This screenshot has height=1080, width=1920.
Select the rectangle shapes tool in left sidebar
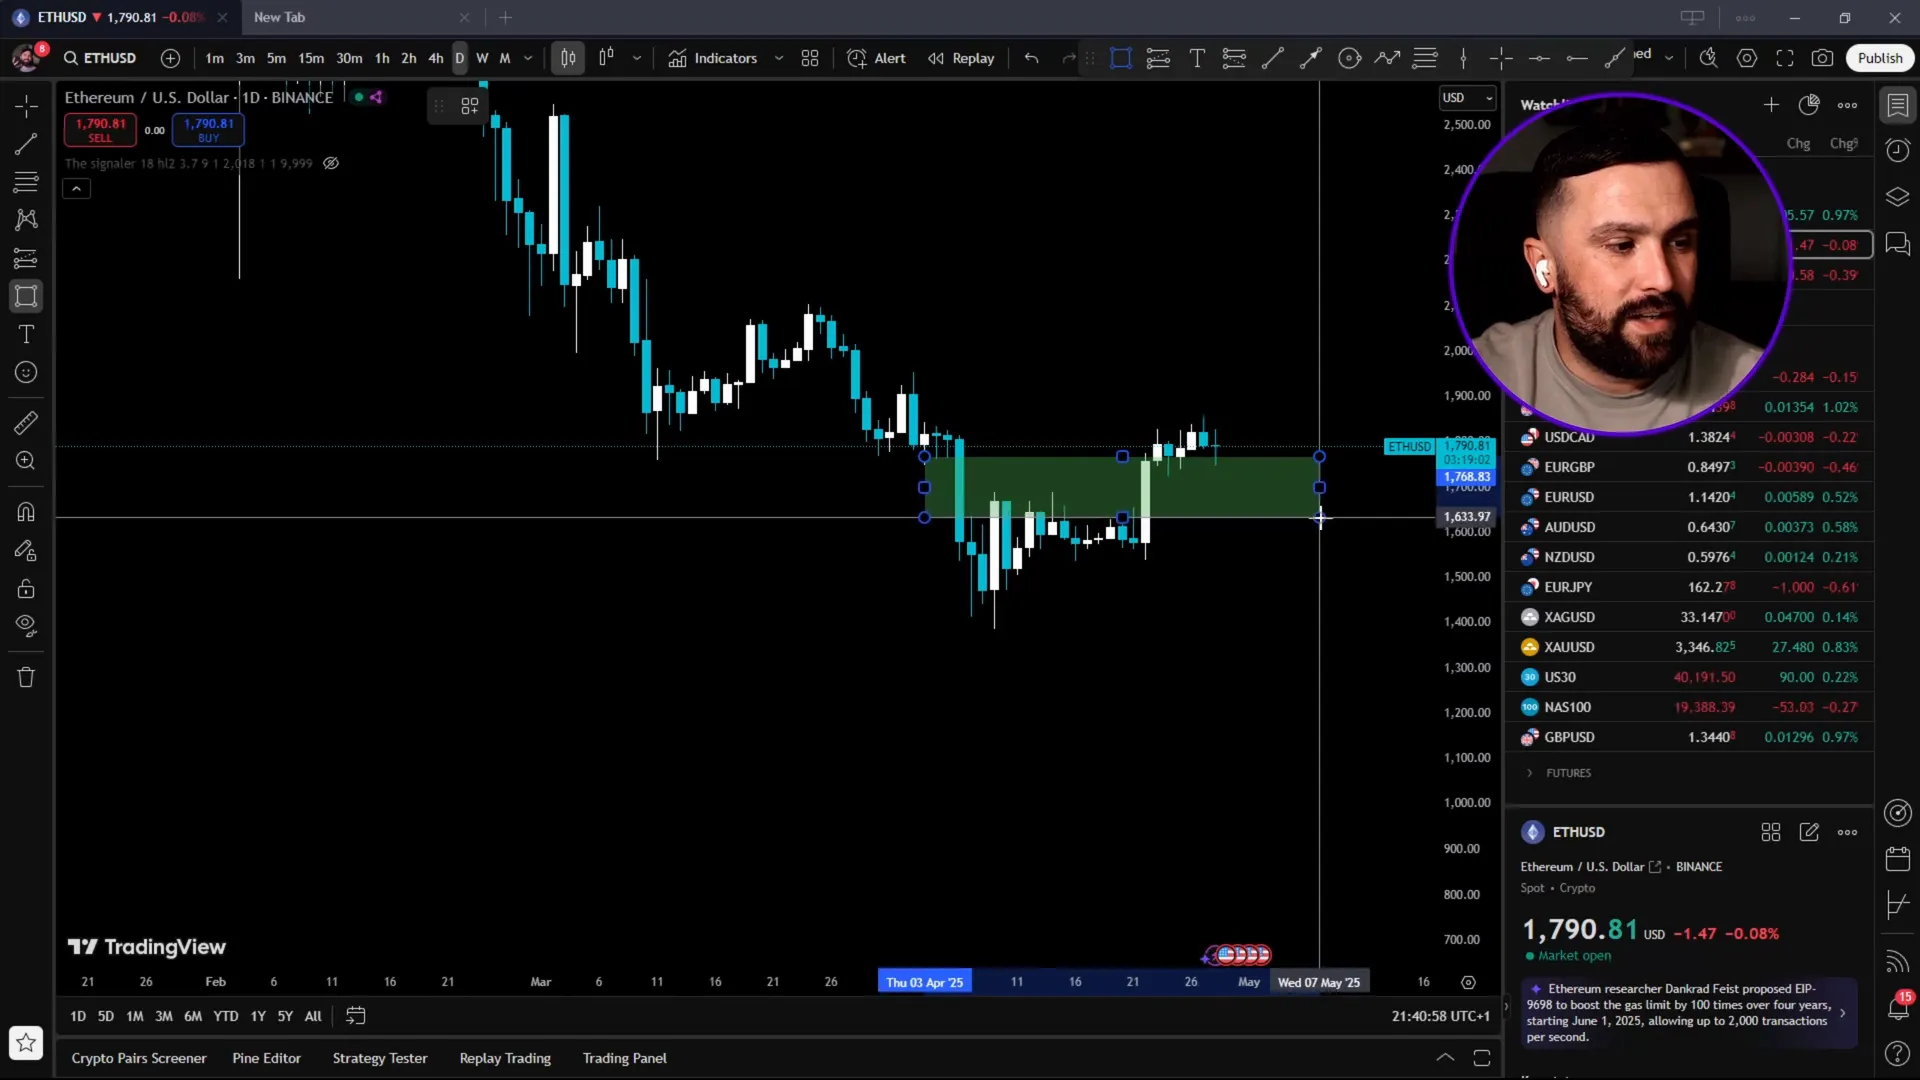pos(26,296)
